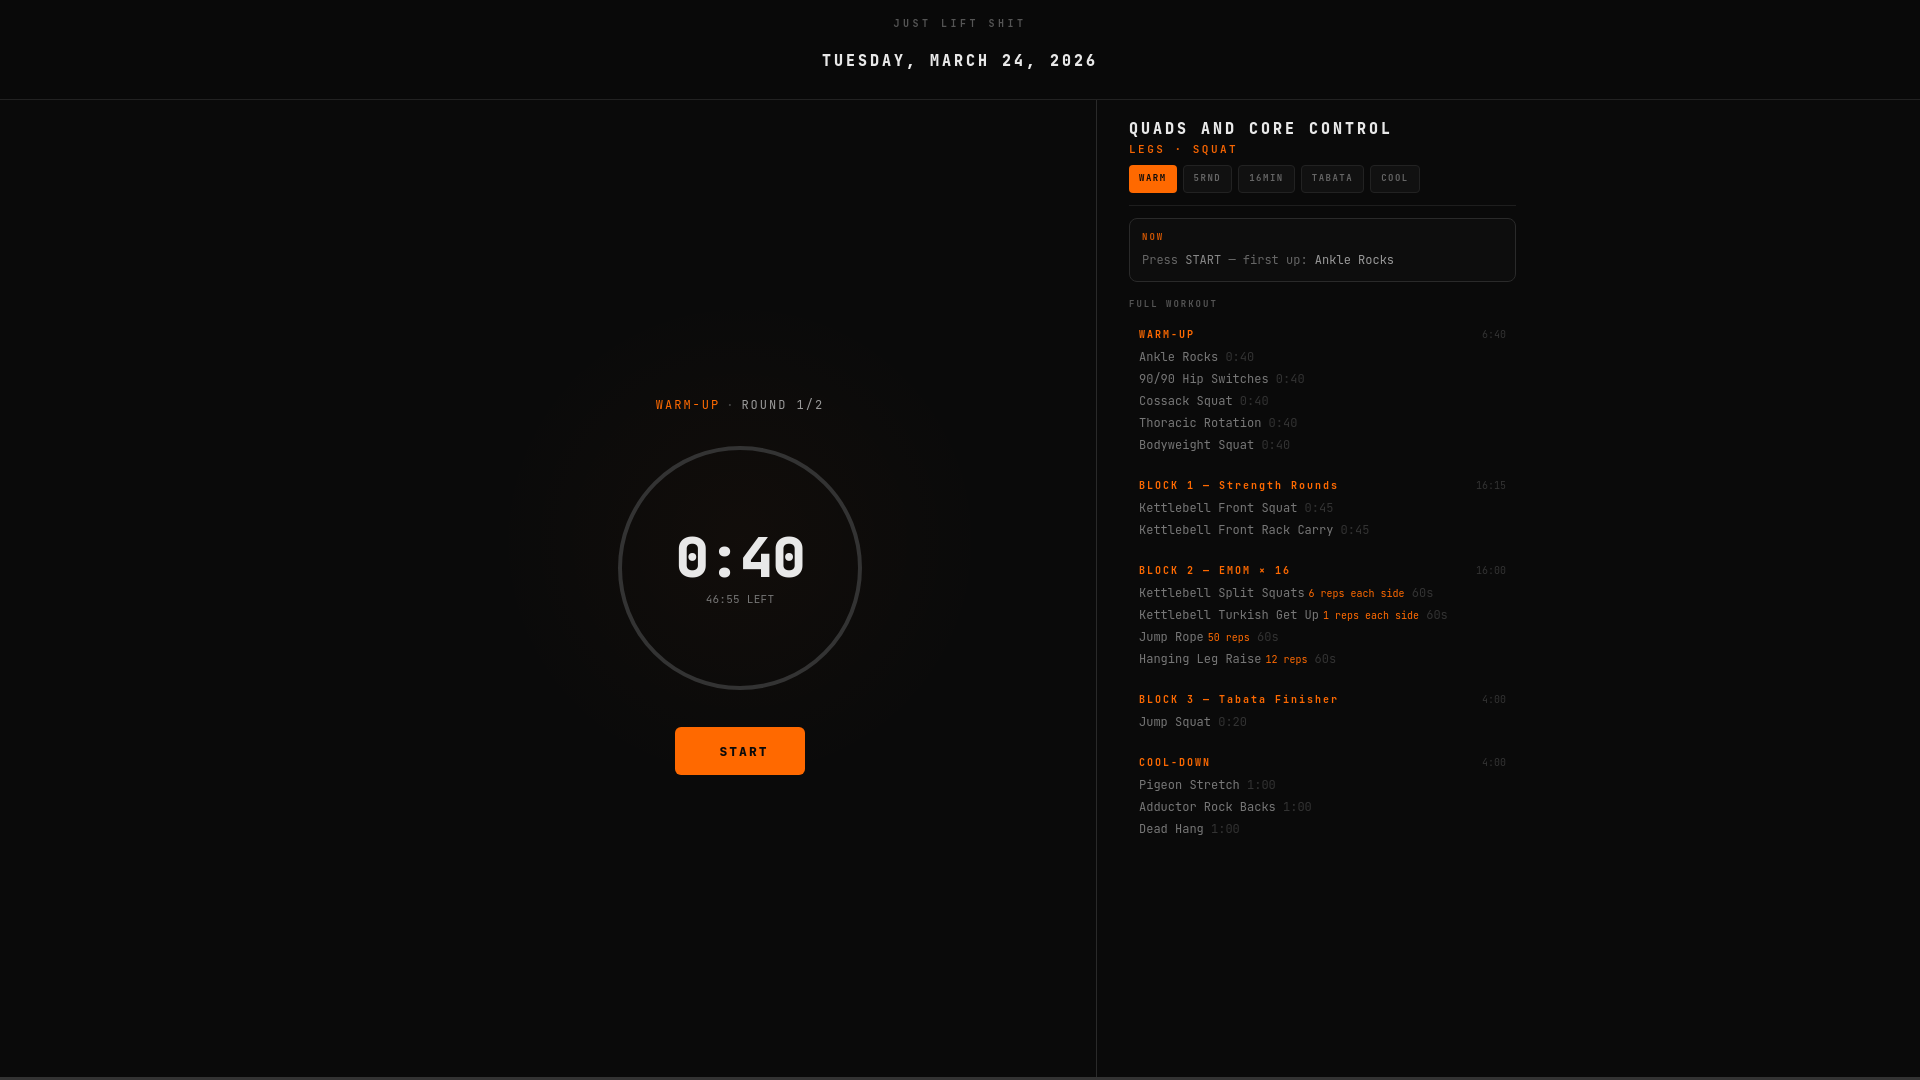1920x1080 pixels.
Task: Click the NOW status card
Action: point(1321,250)
